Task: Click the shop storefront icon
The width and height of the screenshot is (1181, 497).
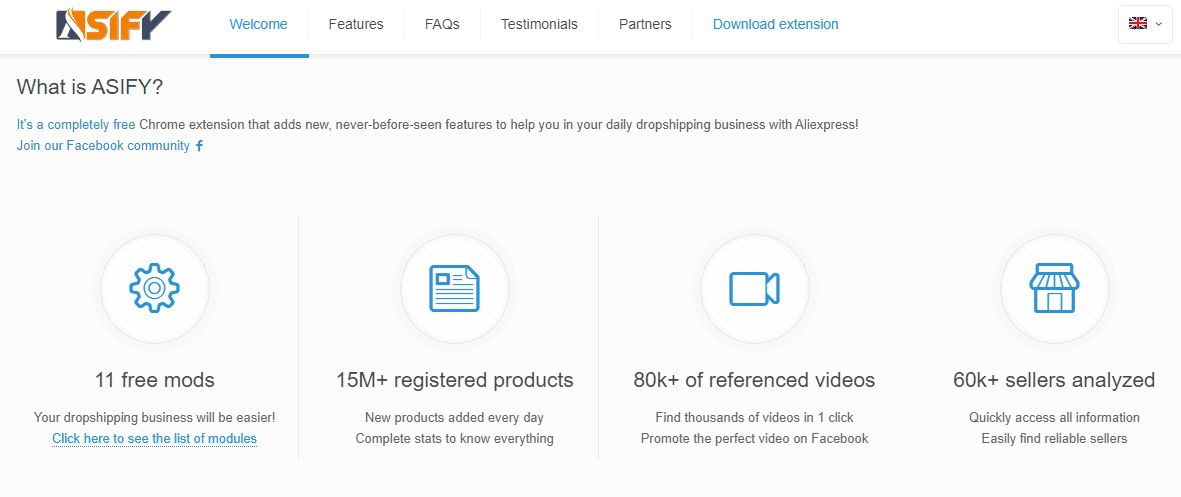Action: click(1054, 288)
